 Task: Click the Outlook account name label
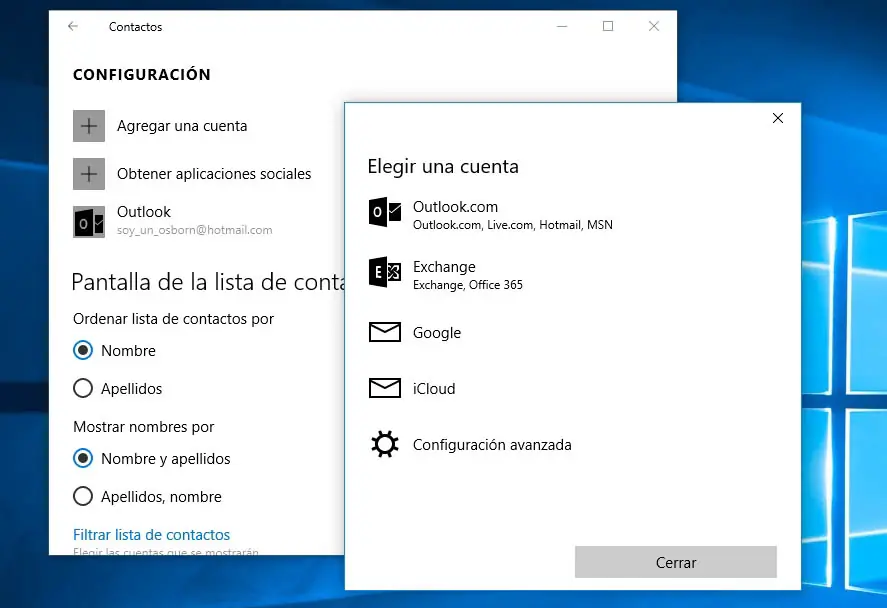(144, 212)
